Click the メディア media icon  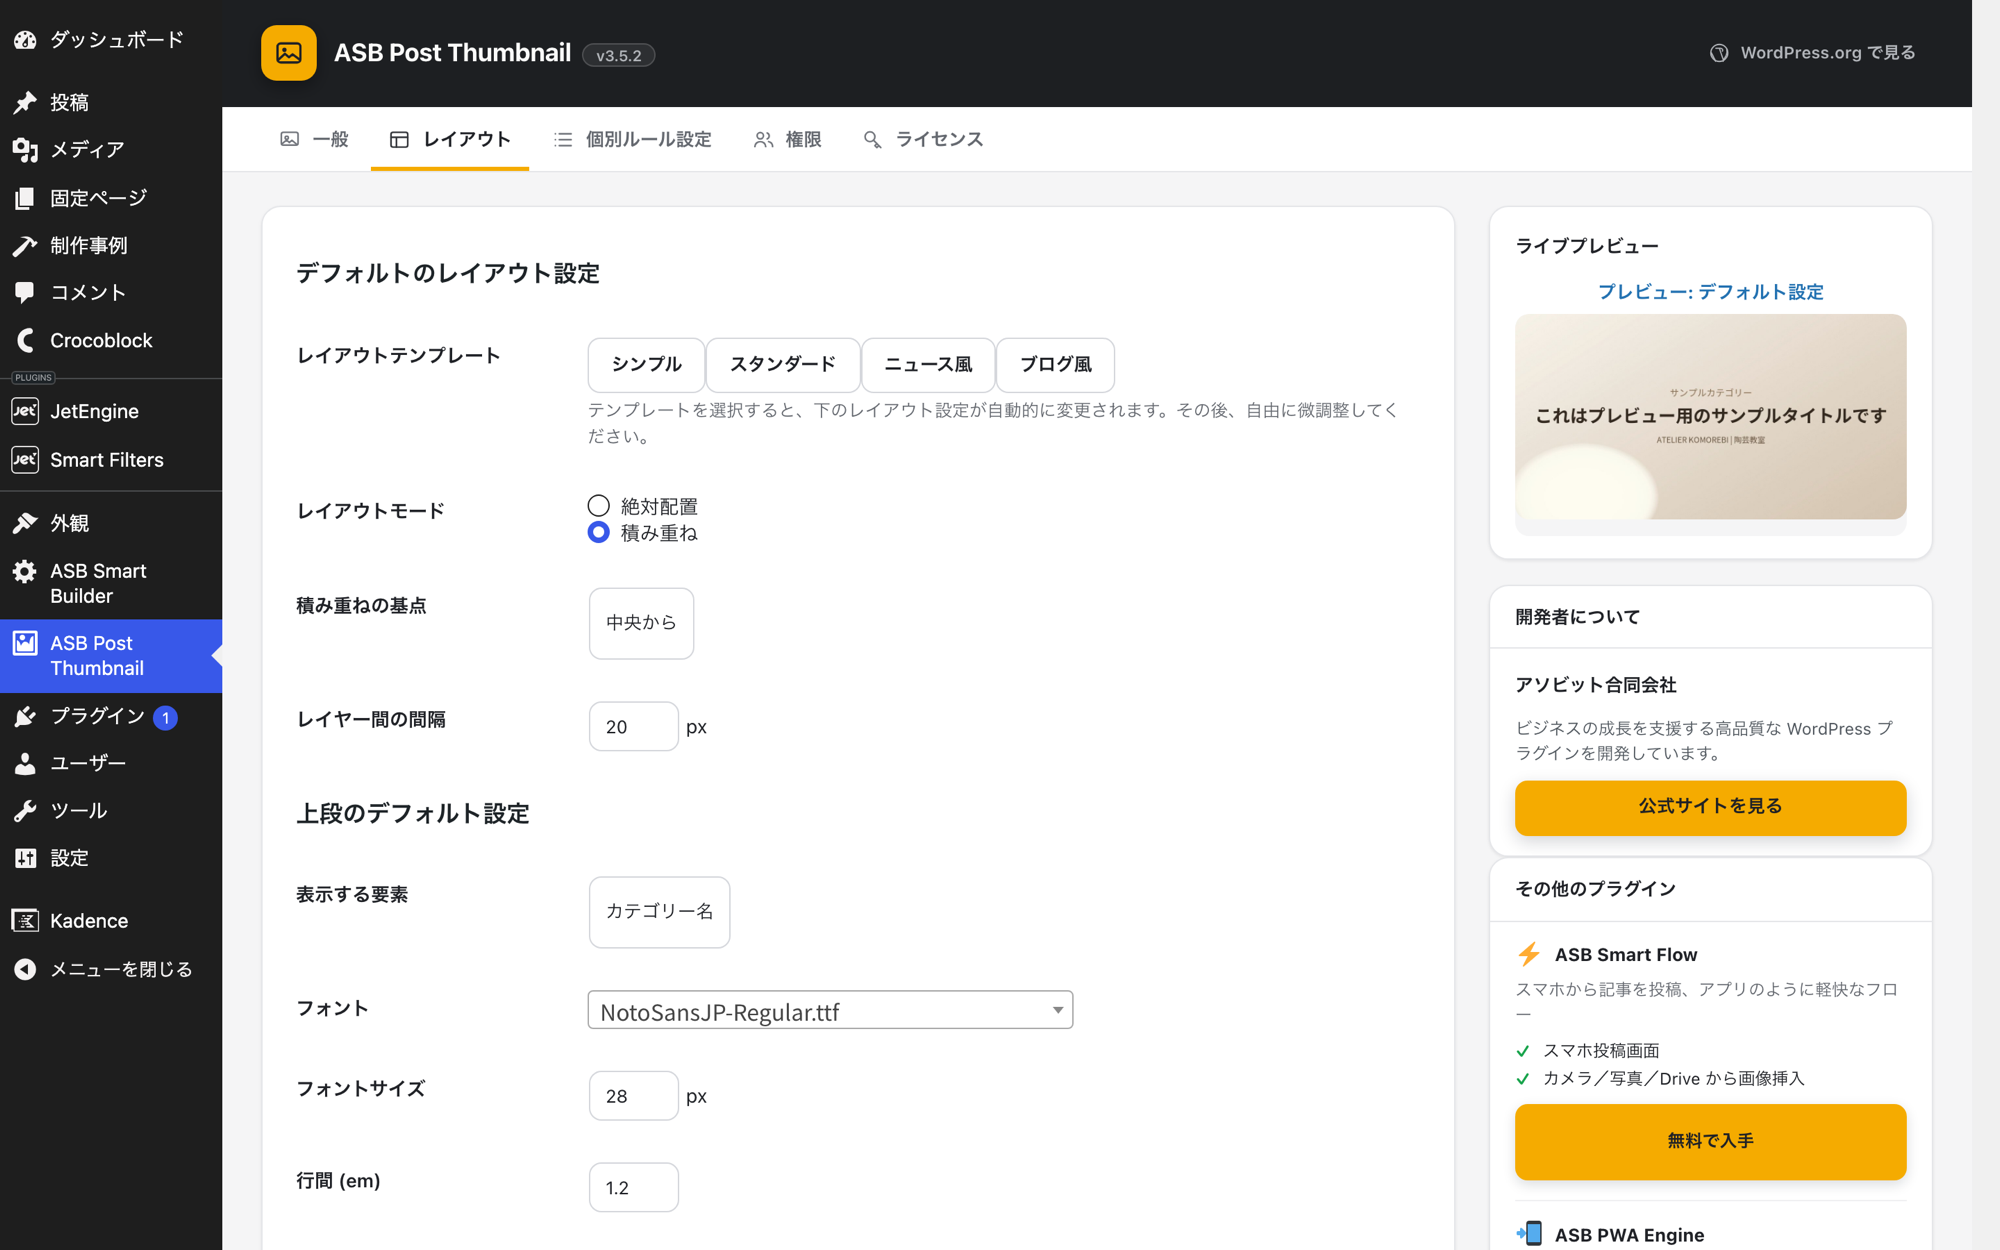tap(25, 150)
